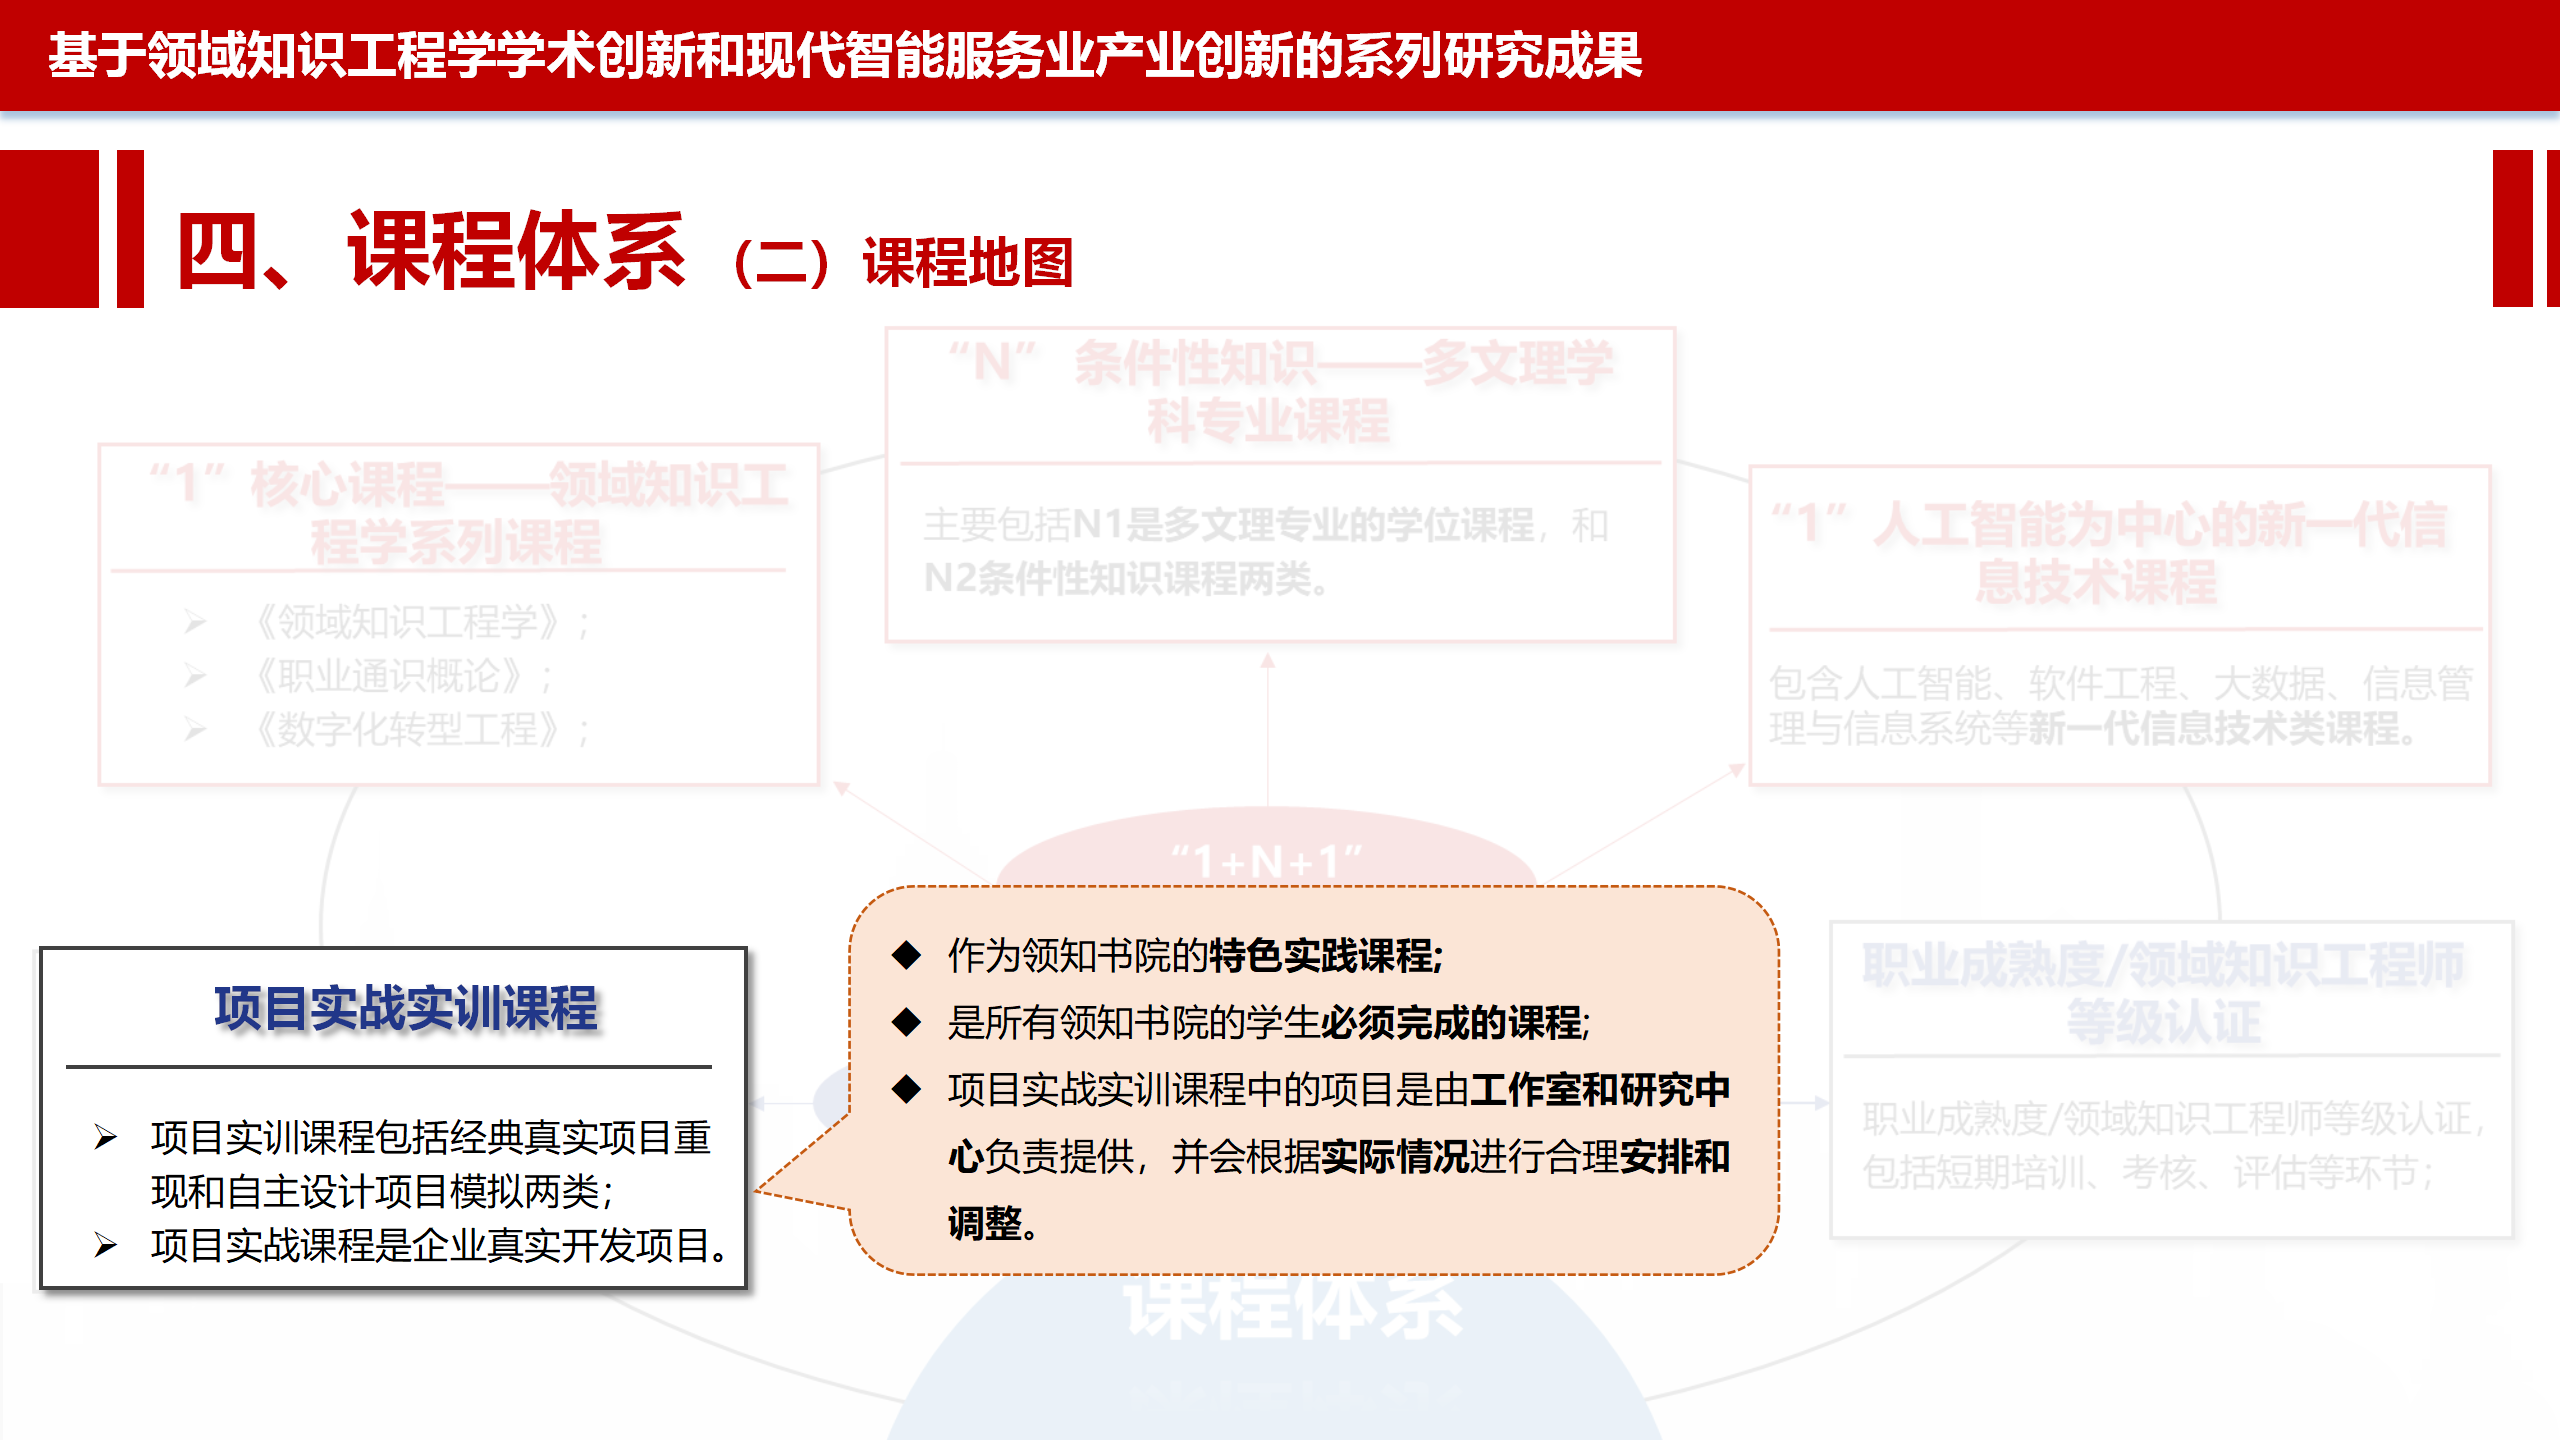Click the "1+N+1" label in the ellipse

coord(1266,861)
